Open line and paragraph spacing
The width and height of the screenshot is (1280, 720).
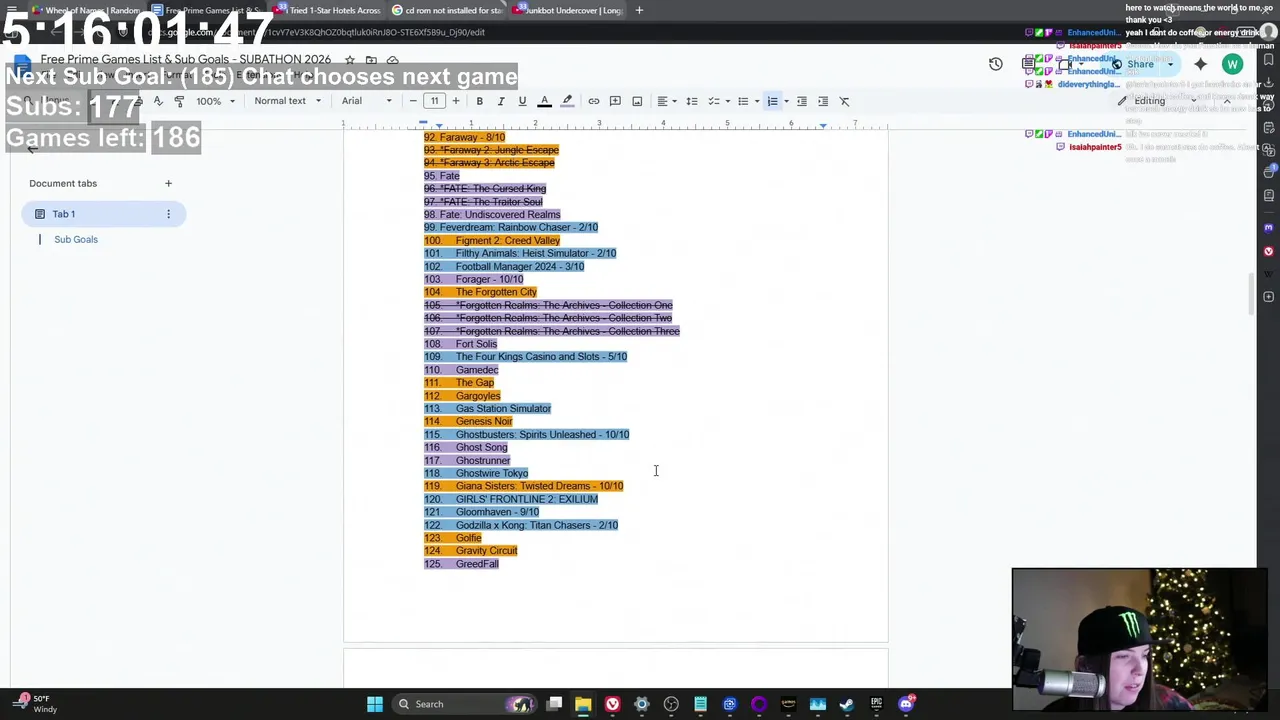click(x=691, y=101)
